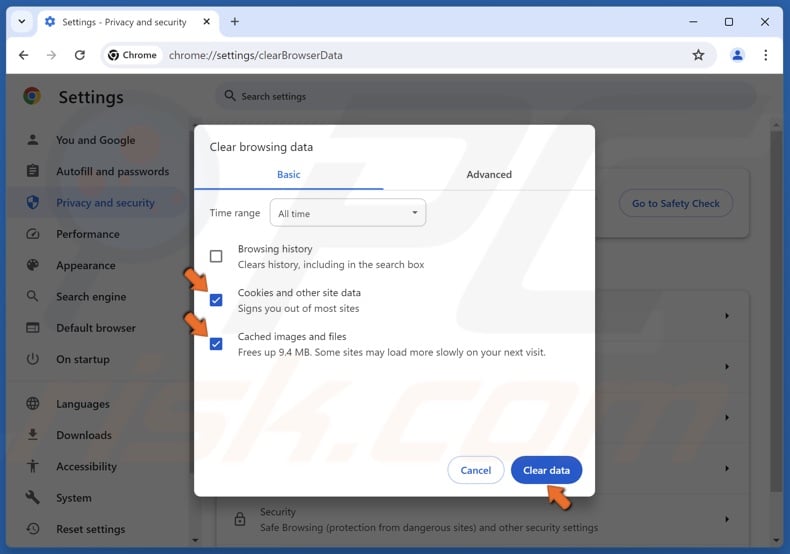Click Privacy and security sidebar label
The height and width of the screenshot is (554, 790).
[x=105, y=202]
